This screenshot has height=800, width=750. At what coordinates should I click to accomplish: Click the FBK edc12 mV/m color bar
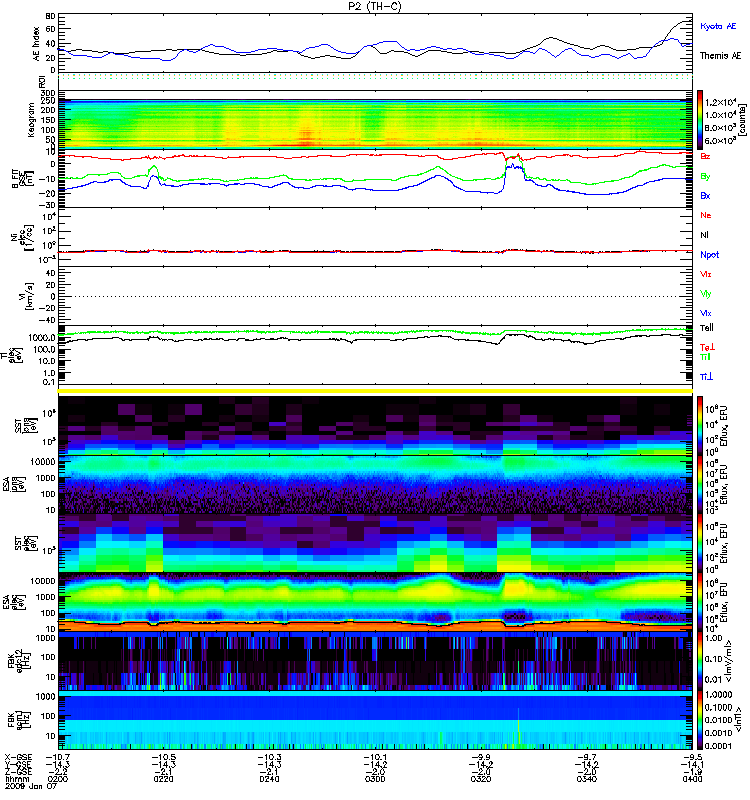click(x=700, y=661)
